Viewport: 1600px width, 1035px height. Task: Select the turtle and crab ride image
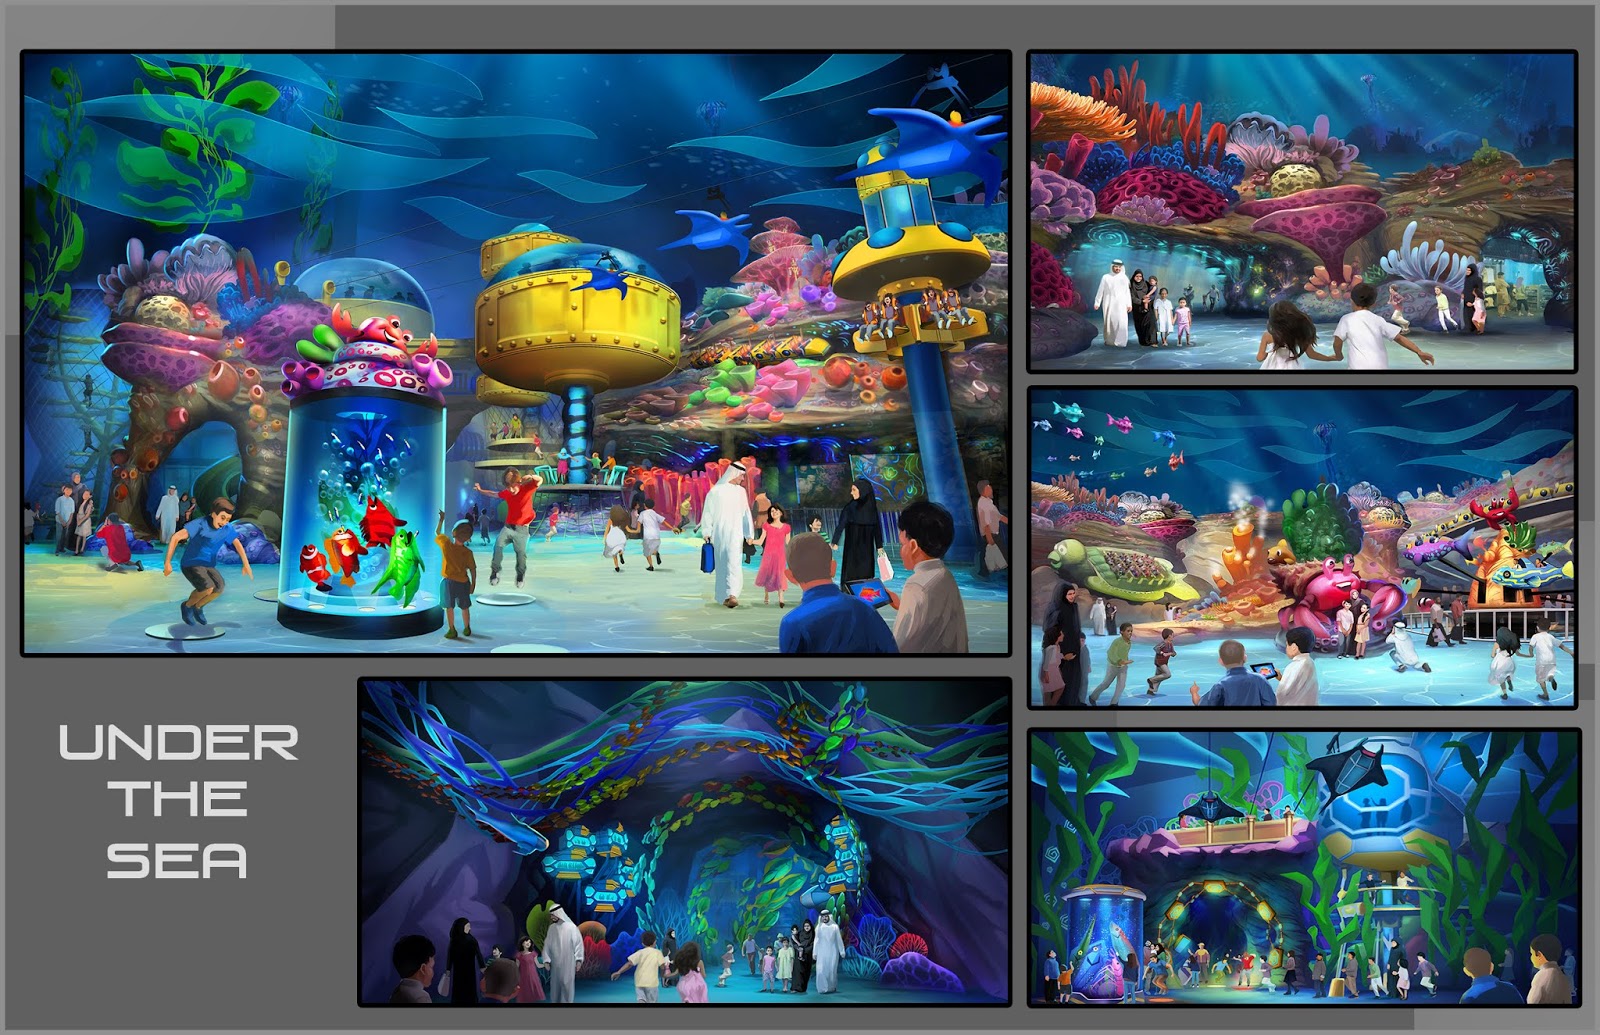pyautogui.click(x=1302, y=548)
